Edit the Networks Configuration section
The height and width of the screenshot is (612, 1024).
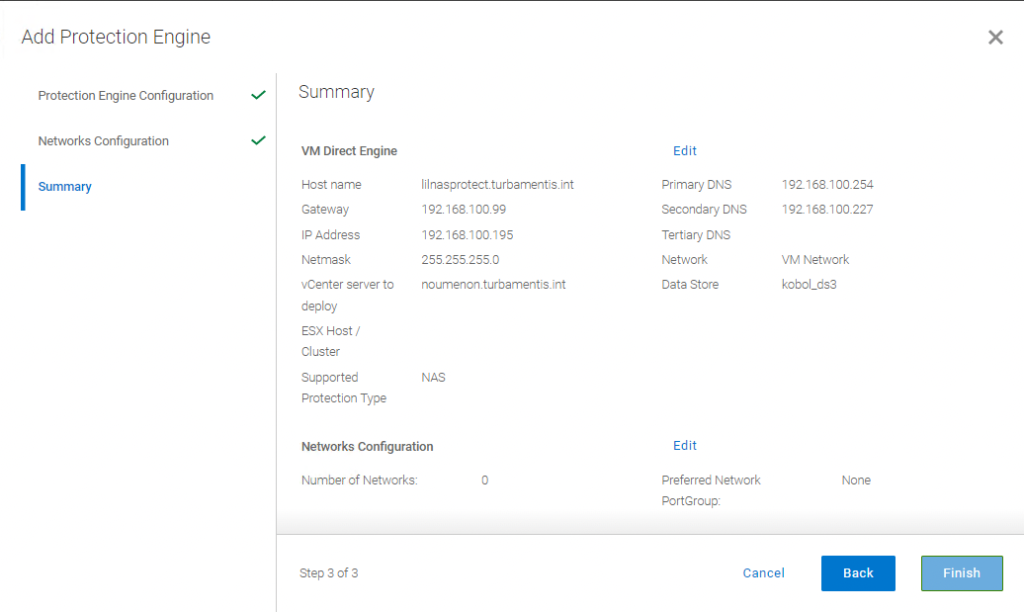(x=684, y=445)
